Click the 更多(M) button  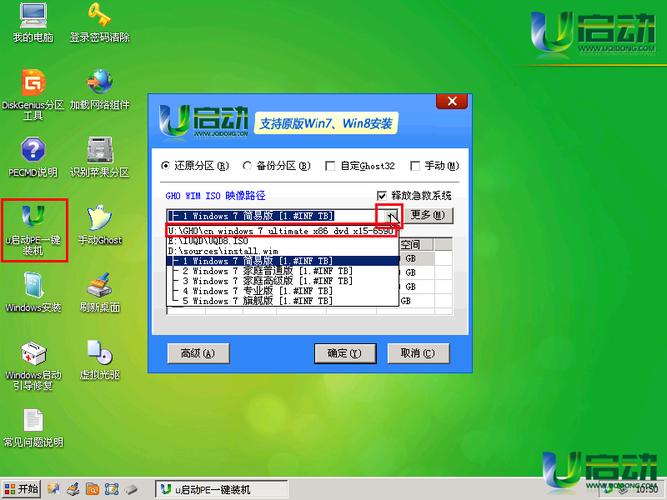[428, 215]
